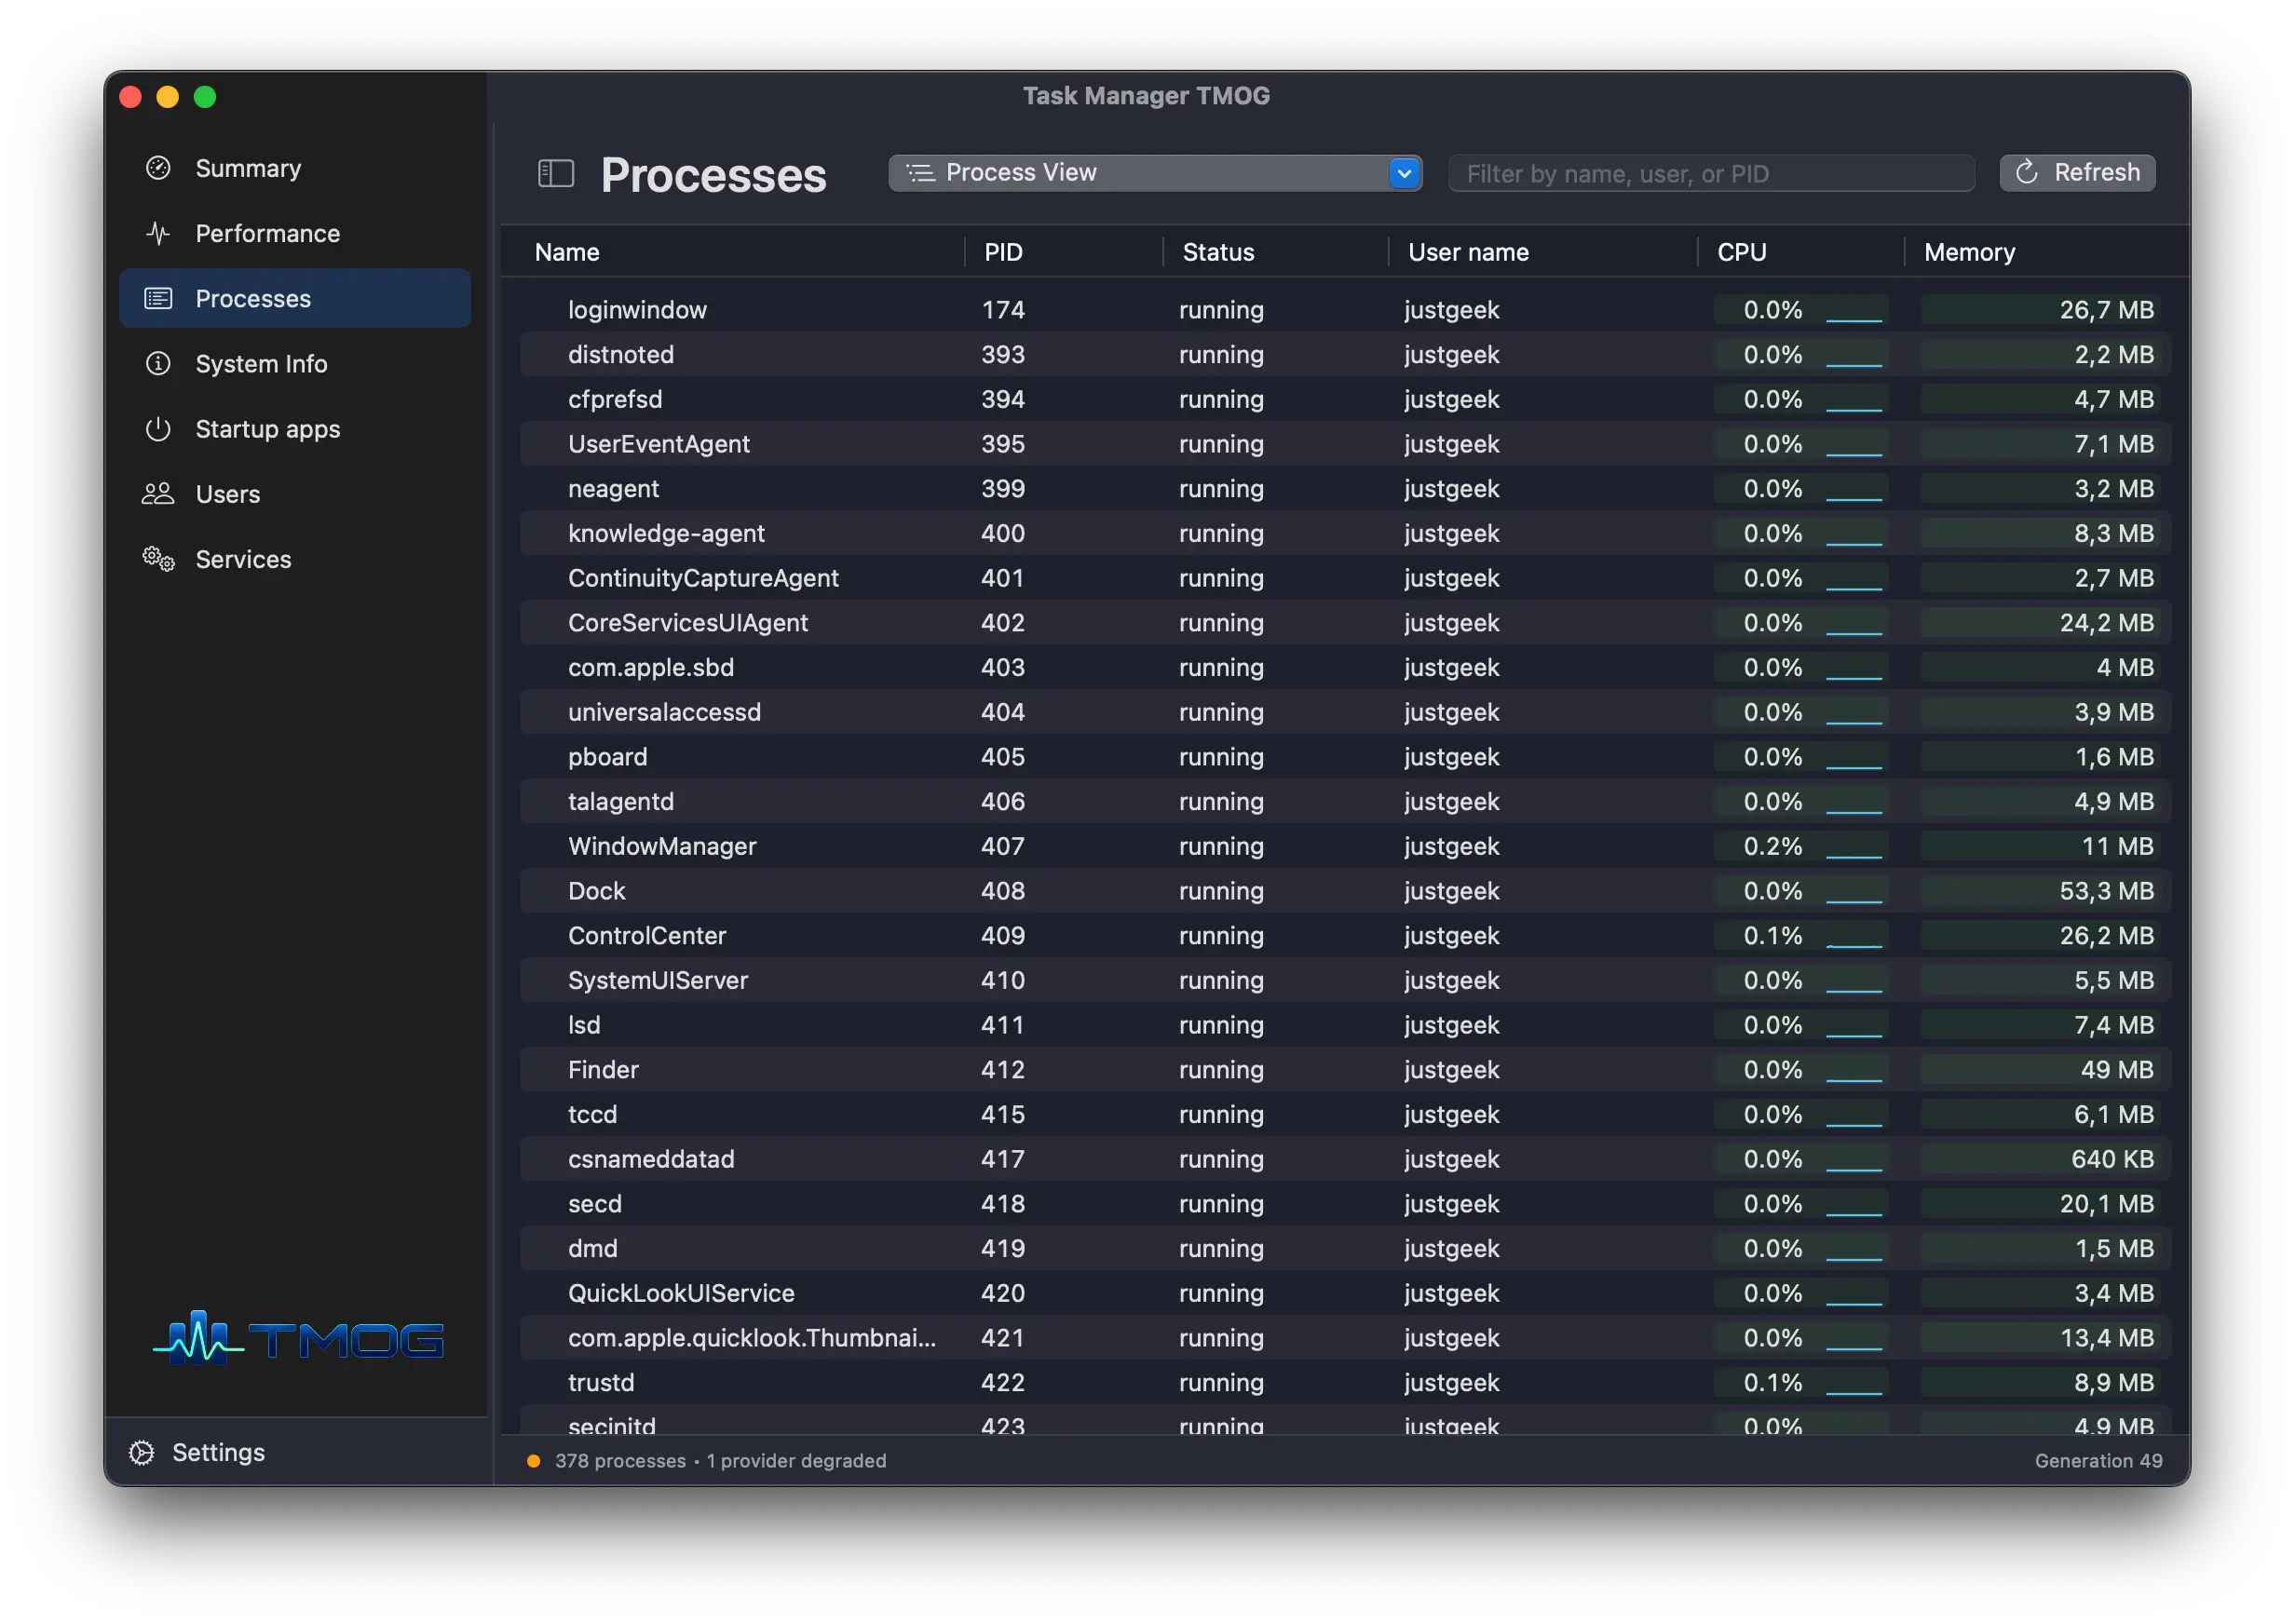Select the dmd process row

click(x=1345, y=1248)
